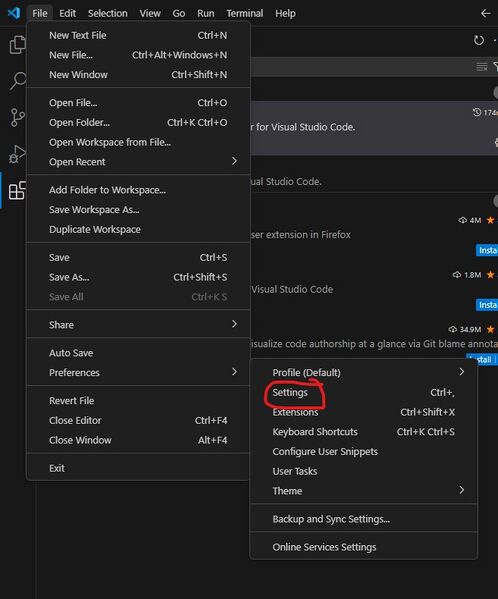This screenshot has height=599, width=498.
Task: Click the refresh extensions icon
Action: pyautogui.click(x=479, y=40)
